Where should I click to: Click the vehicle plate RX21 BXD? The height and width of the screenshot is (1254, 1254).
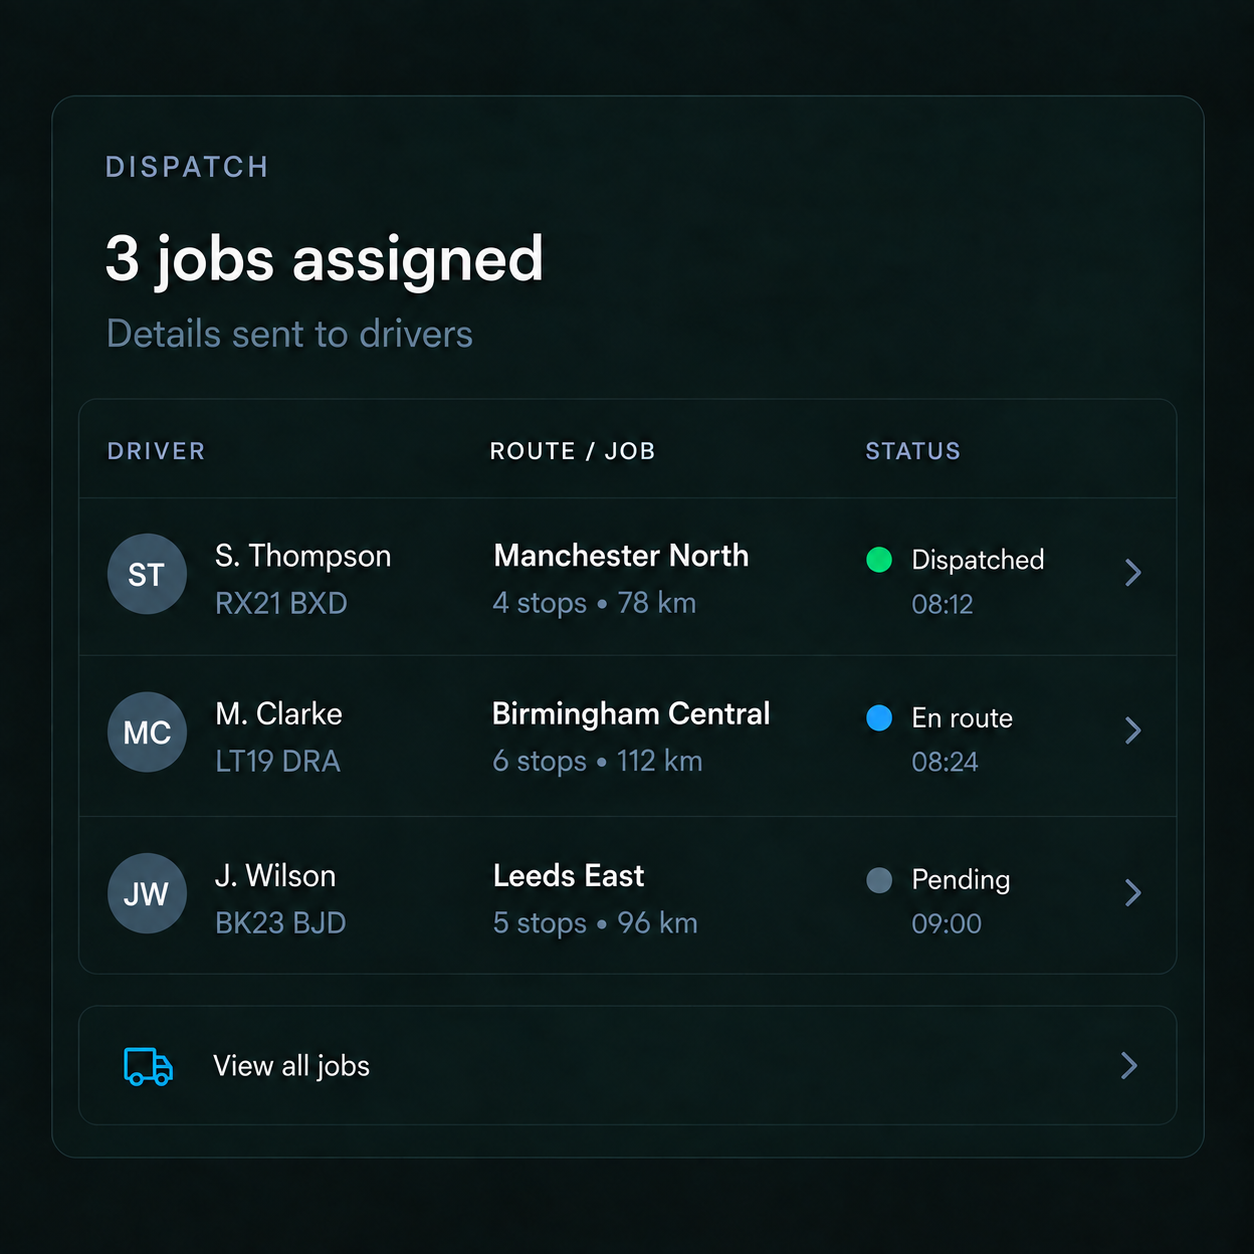(x=281, y=604)
